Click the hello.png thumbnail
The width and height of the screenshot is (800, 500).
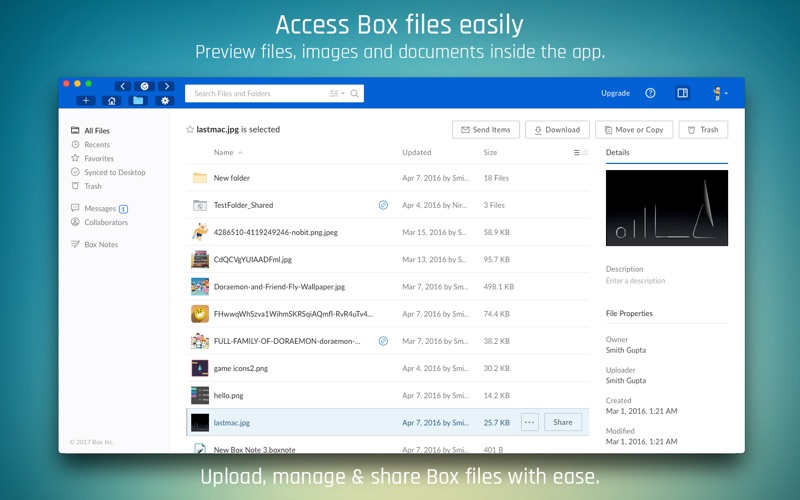click(x=200, y=395)
